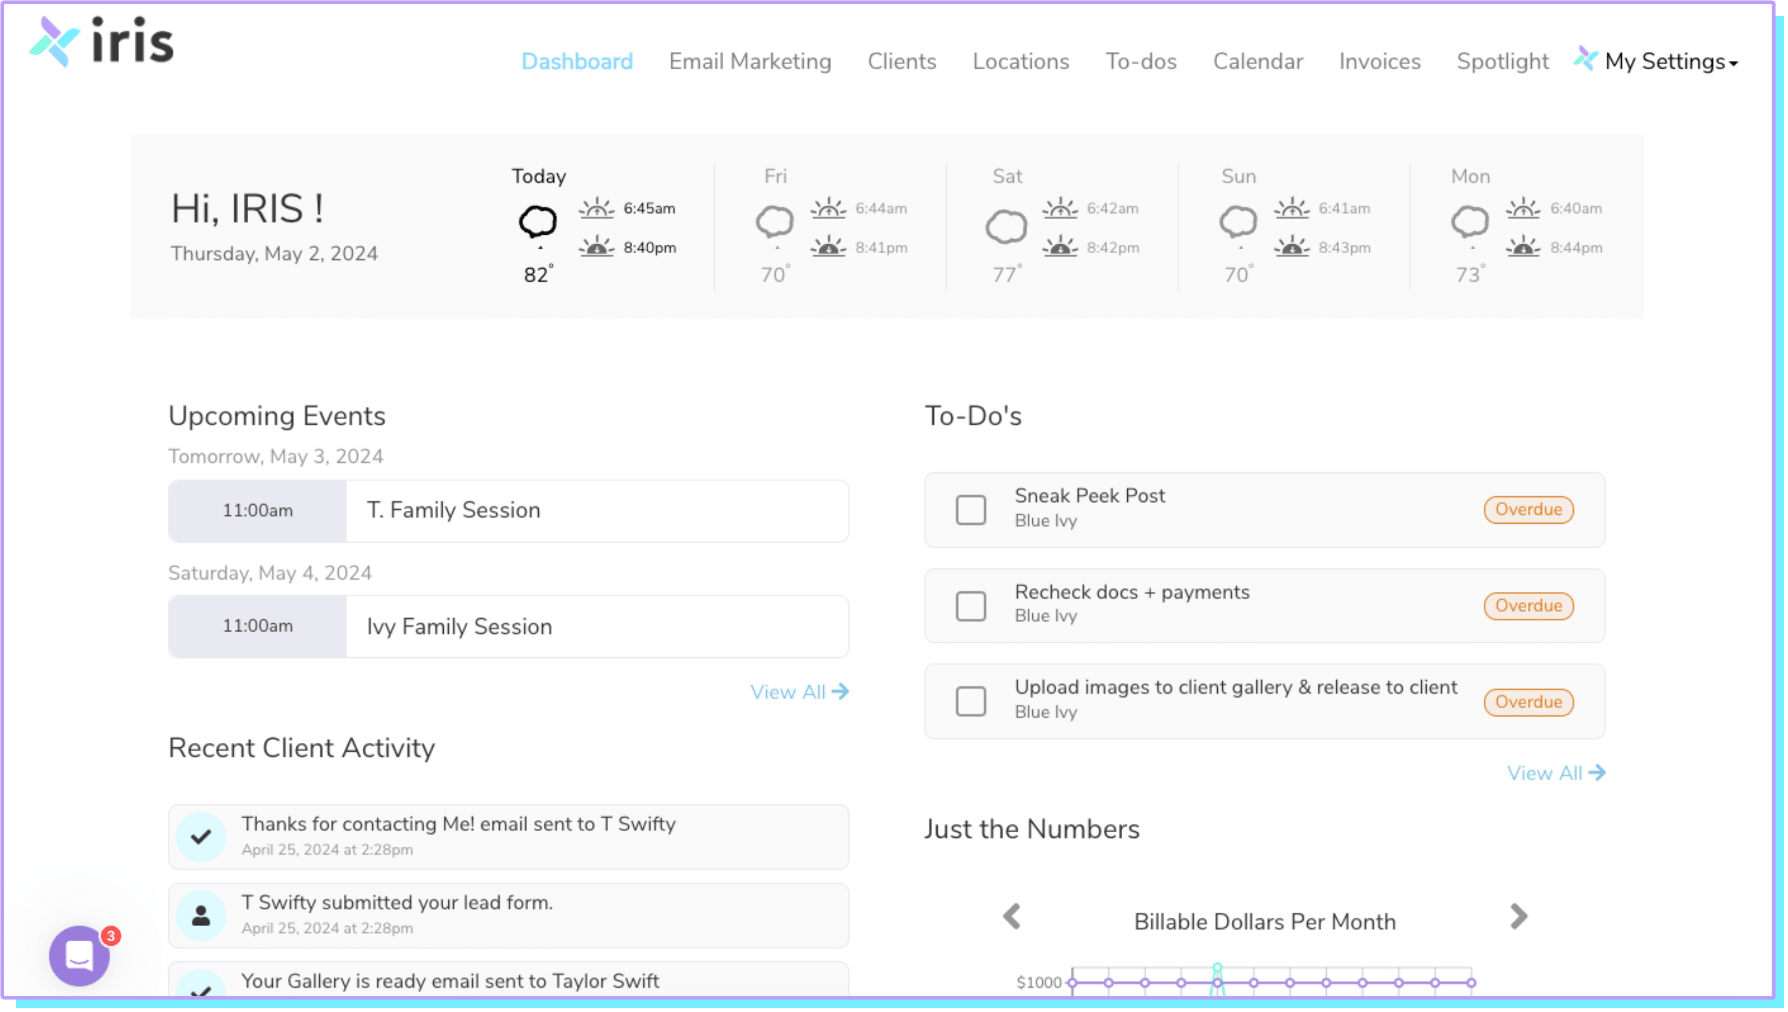Switch to the Calendar tab

pyautogui.click(x=1257, y=61)
